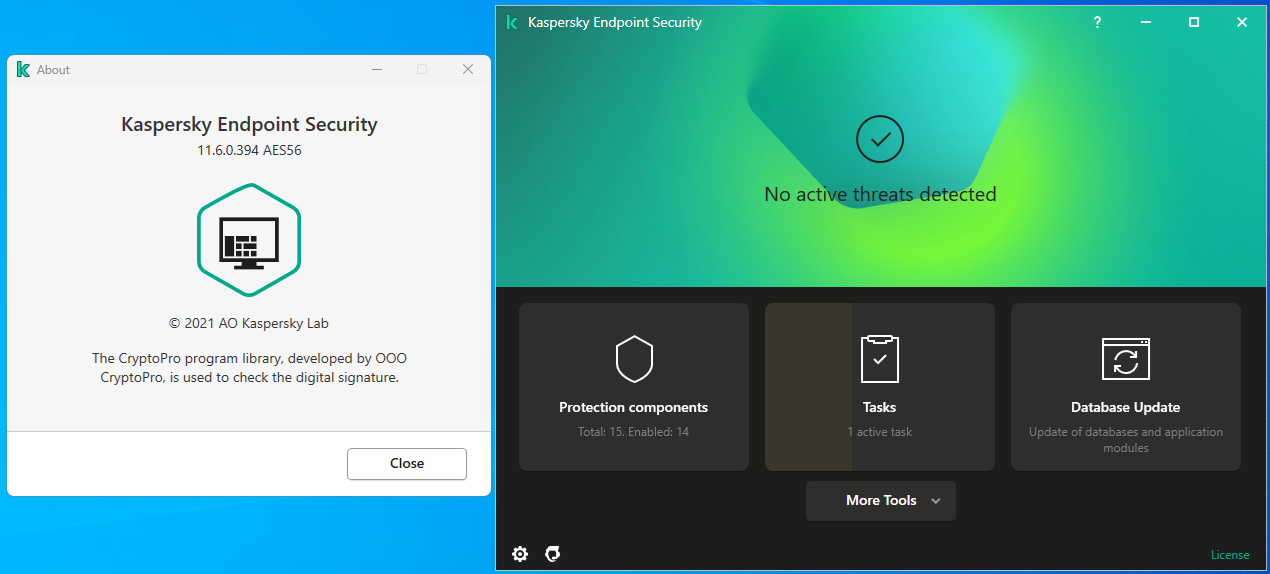Viewport: 1270px width, 574px height.
Task: Close the Kaspersky Endpoint Security main window
Action: pos(1242,22)
